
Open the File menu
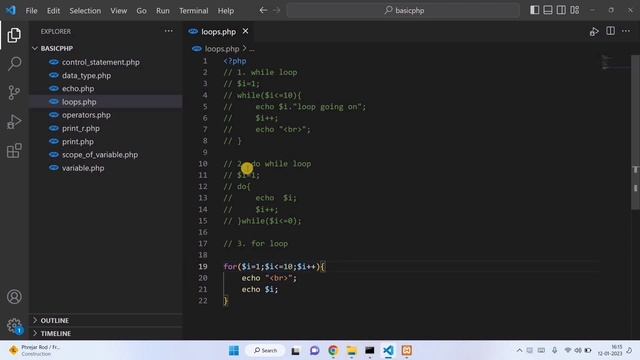click(31, 11)
